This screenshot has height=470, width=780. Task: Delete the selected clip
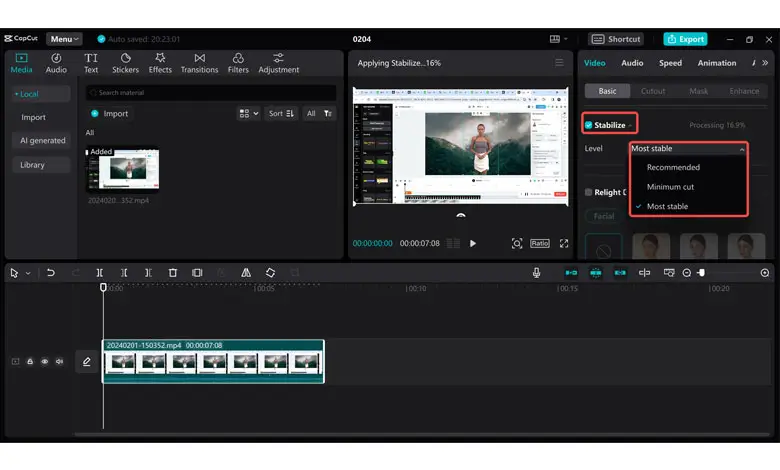click(x=173, y=273)
